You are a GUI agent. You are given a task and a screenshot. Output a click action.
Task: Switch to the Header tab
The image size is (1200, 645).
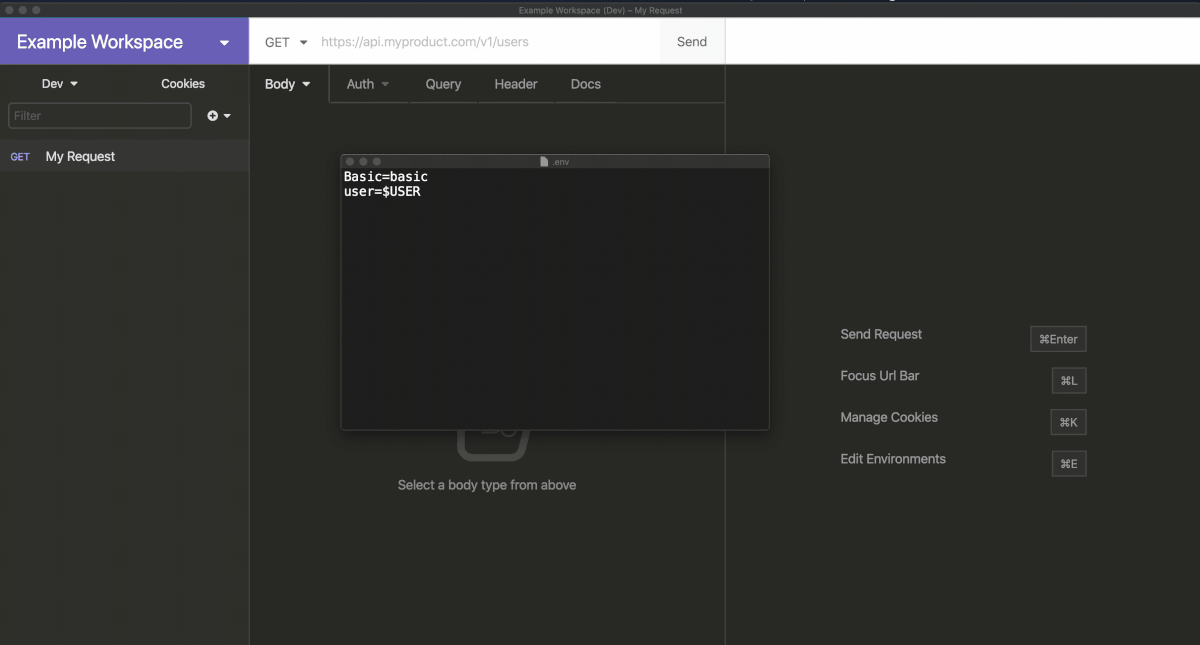pos(516,84)
